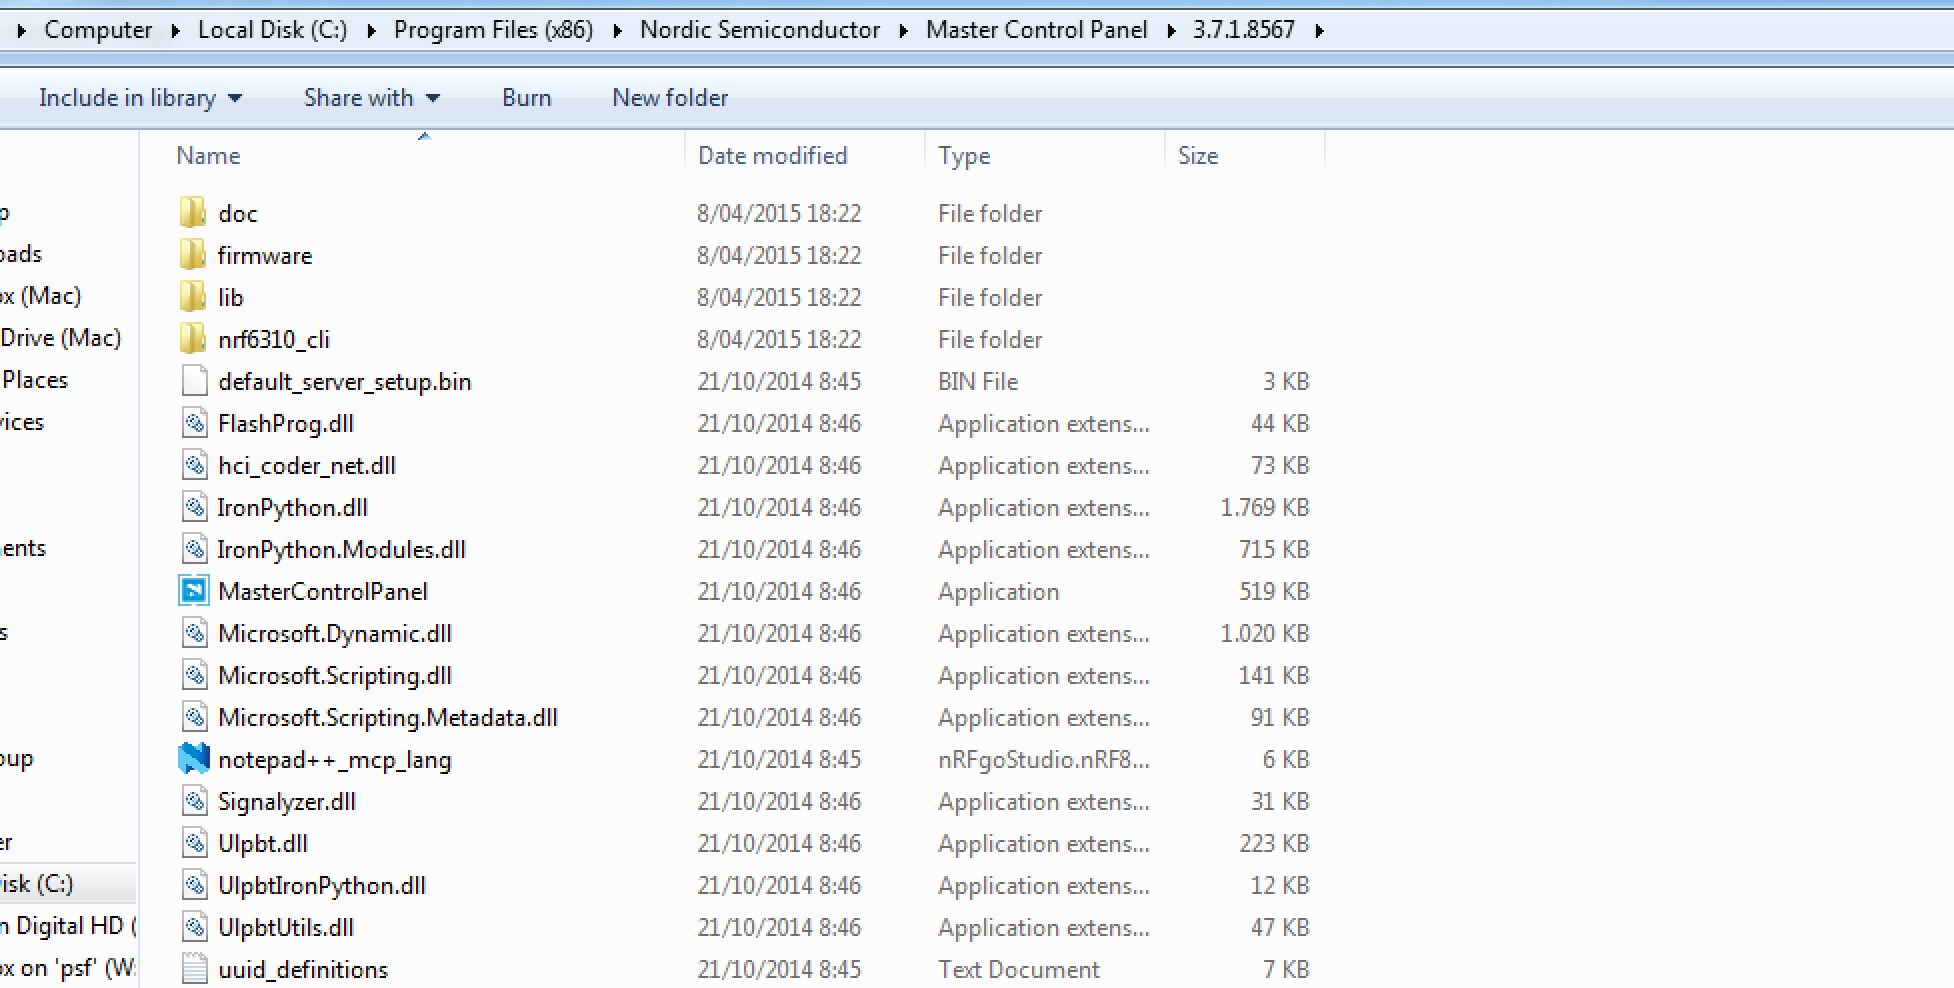Image resolution: width=1954 pixels, height=988 pixels.
Task: Expand breadcrumb arrow after Local Disk (C:)
Action: tap(371, 31)
